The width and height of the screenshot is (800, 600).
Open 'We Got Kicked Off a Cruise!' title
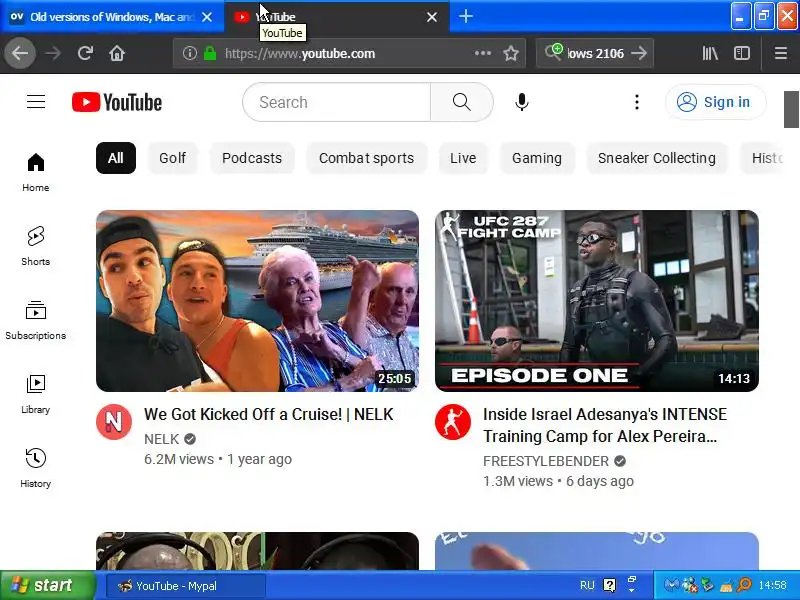click(268, 414)
